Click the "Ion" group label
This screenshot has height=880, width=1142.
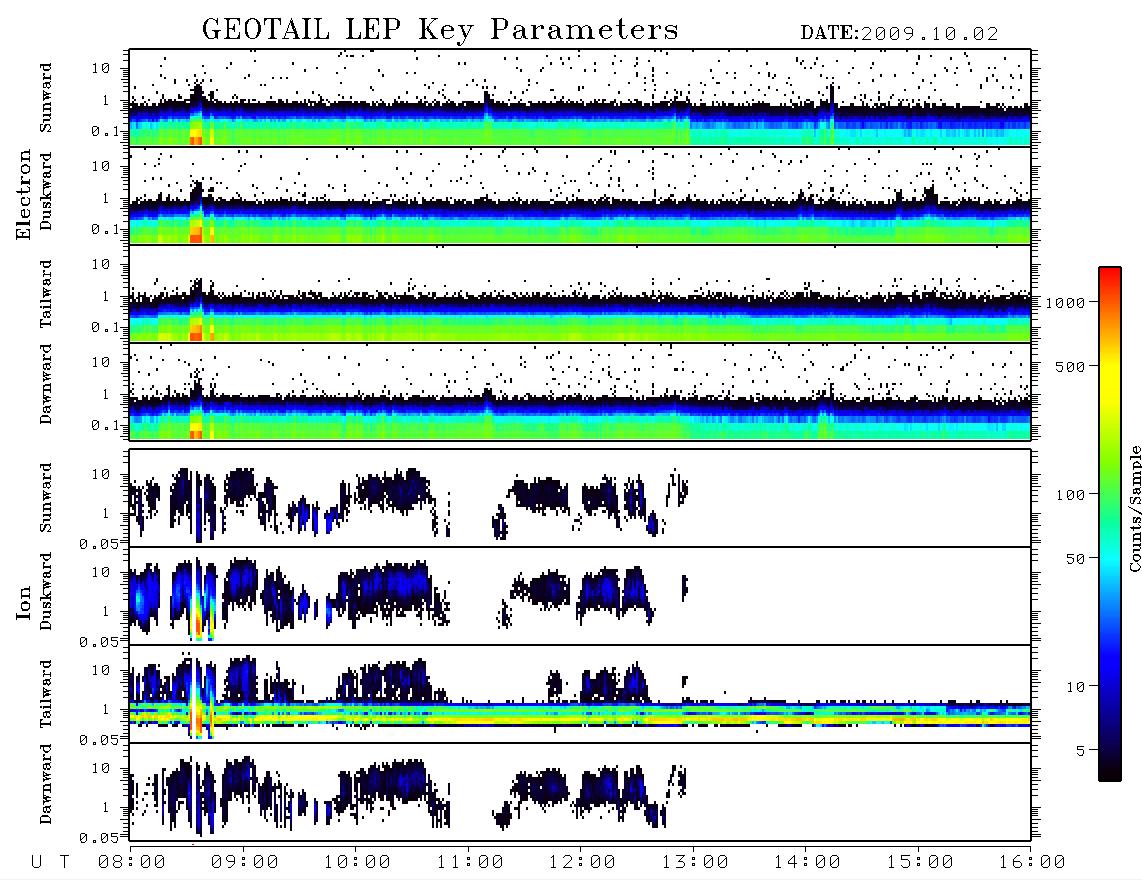click(x=24, y=602)
